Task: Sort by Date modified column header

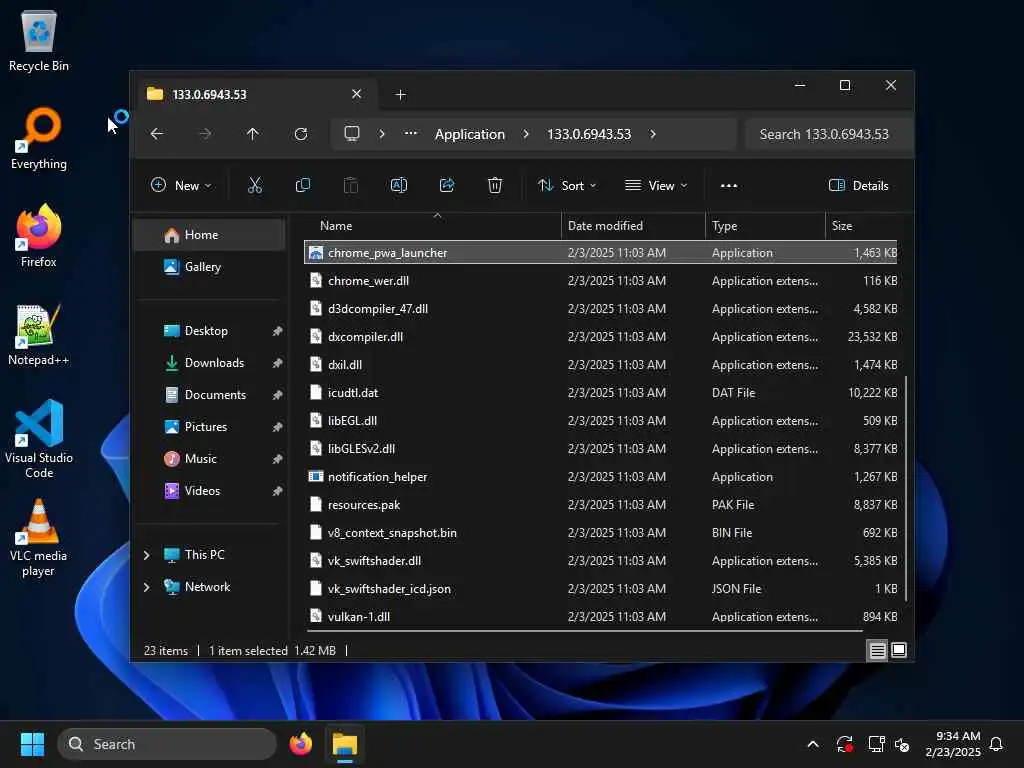Action: 633,226
